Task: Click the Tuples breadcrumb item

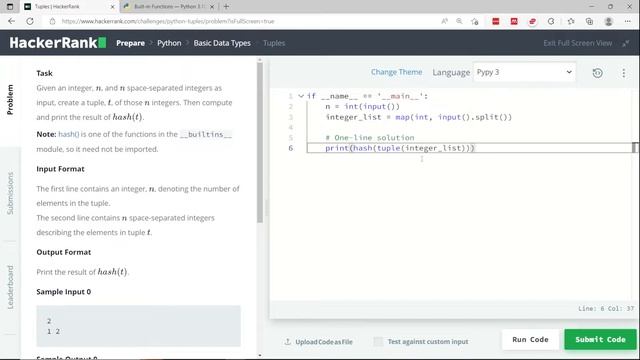Action: 274,43
